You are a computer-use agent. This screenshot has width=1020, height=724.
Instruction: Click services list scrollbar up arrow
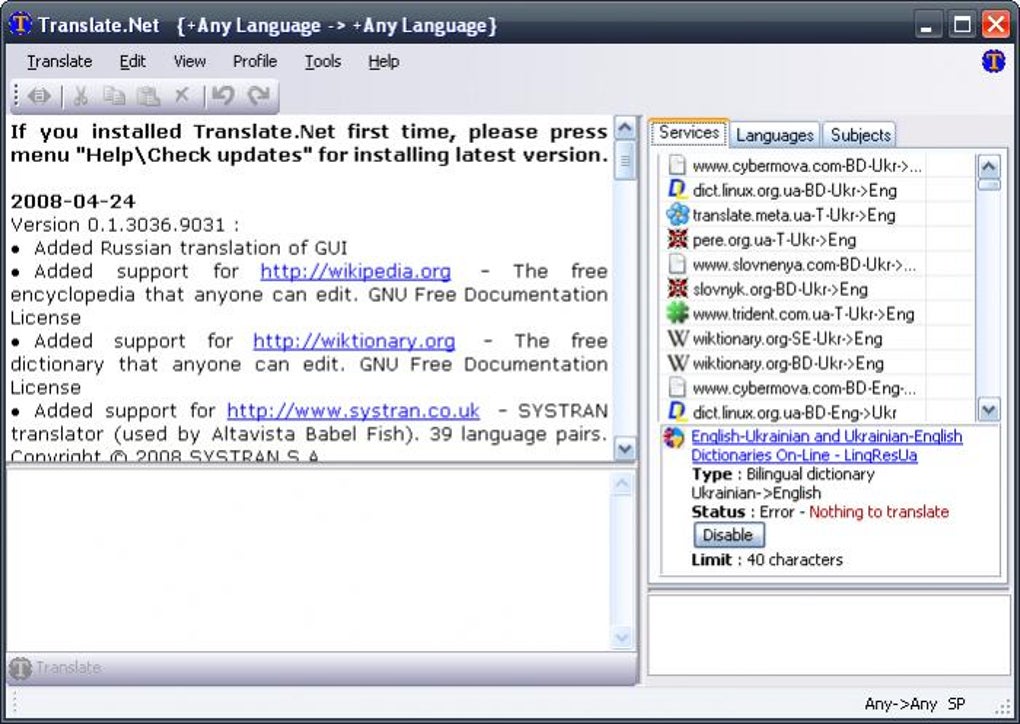pyautogui.click(x=989, y=167)
